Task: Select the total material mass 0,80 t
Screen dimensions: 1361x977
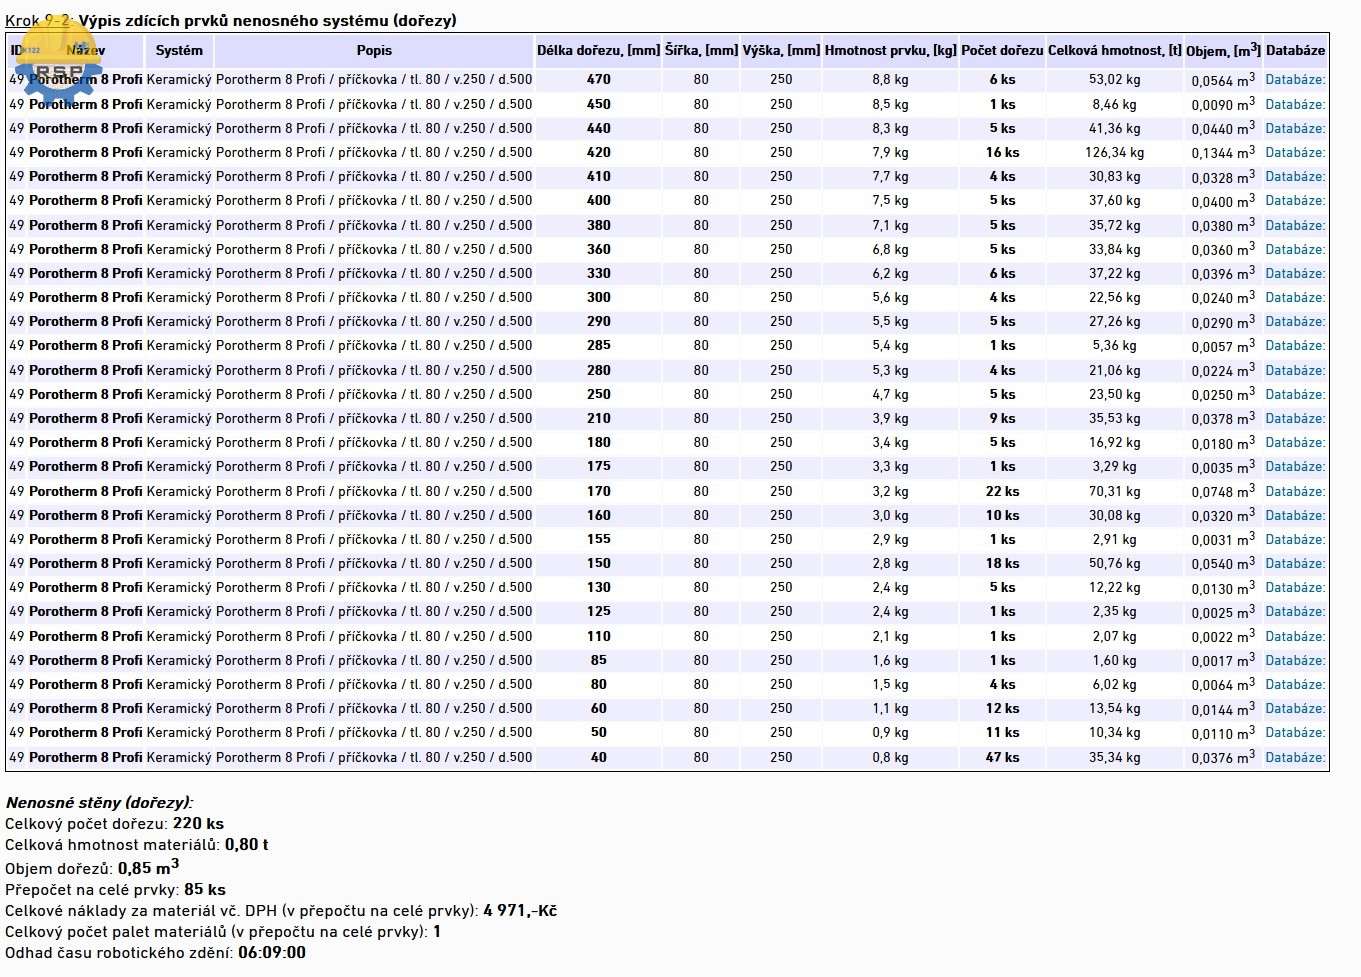Action: coord(247,844)
